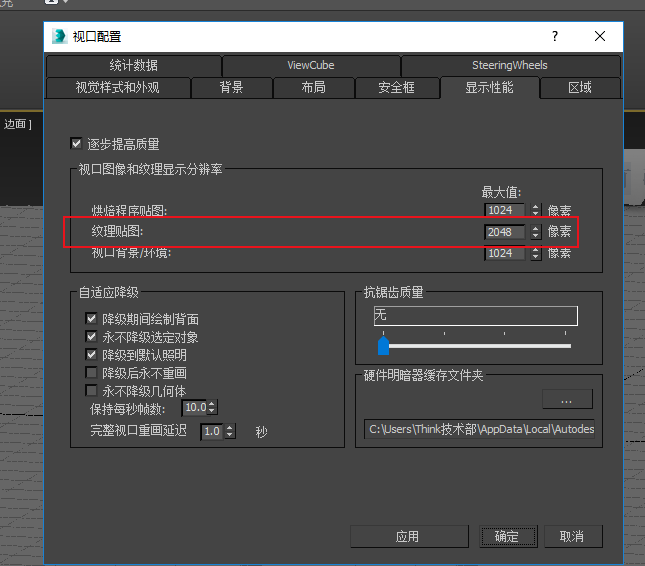This screenshot has height=566, width=645.
Task: Open the 区域 tab
Action: 580,88
